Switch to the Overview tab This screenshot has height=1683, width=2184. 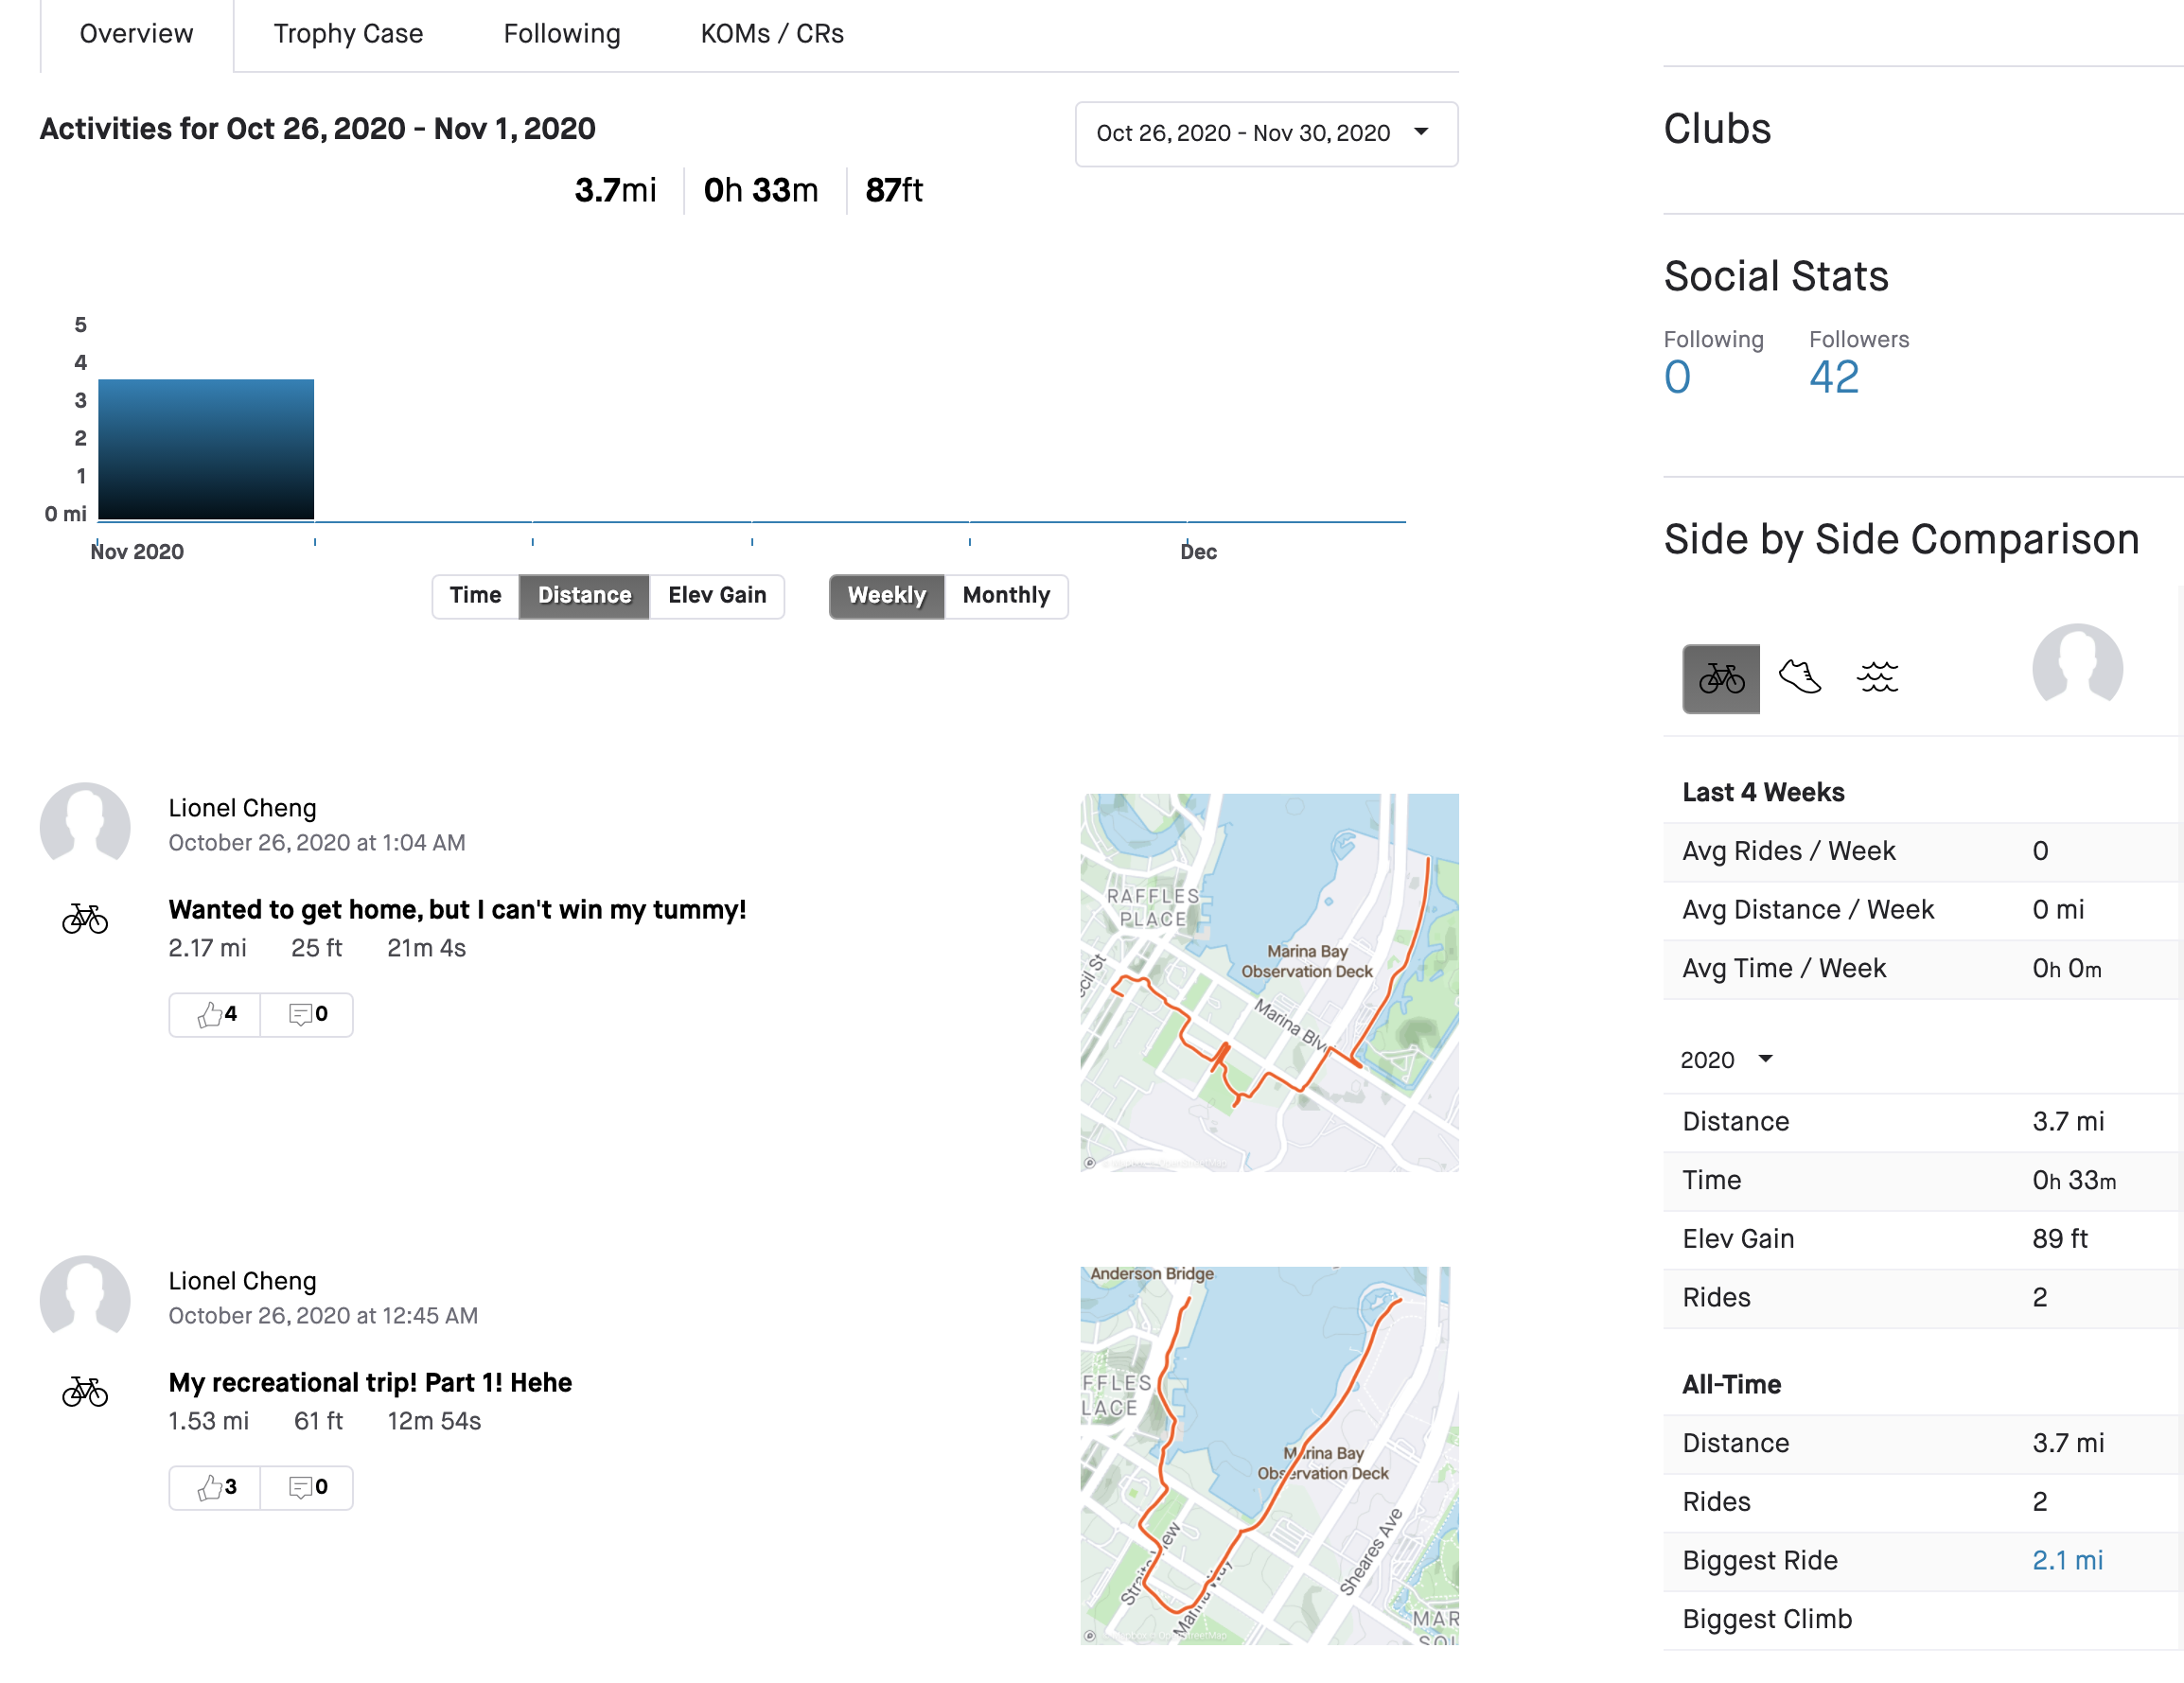(x=136, y=34)
